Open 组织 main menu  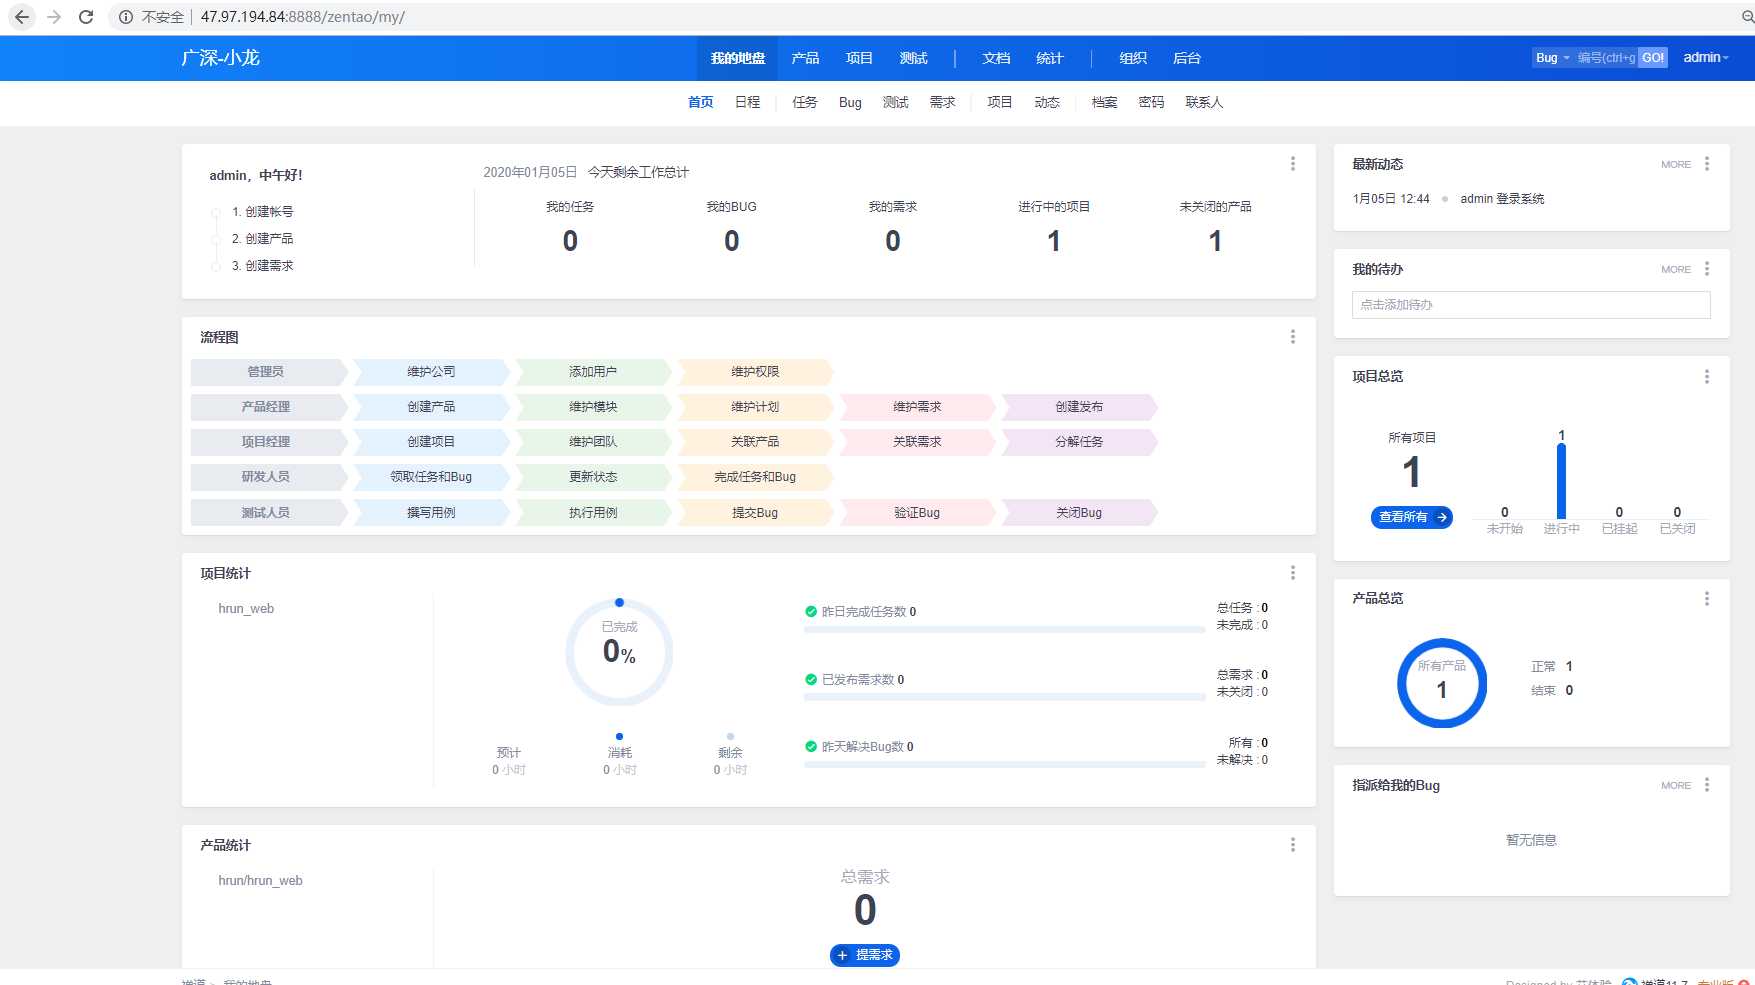tap(1133, 58)
